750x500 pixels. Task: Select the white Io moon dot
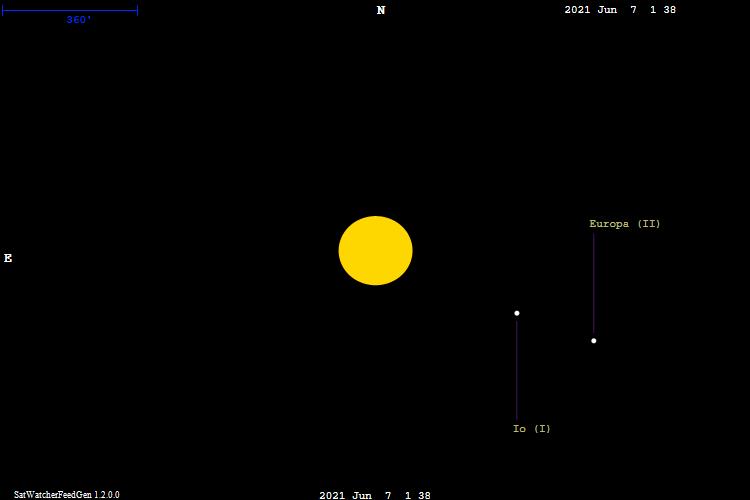pos(517,313)
